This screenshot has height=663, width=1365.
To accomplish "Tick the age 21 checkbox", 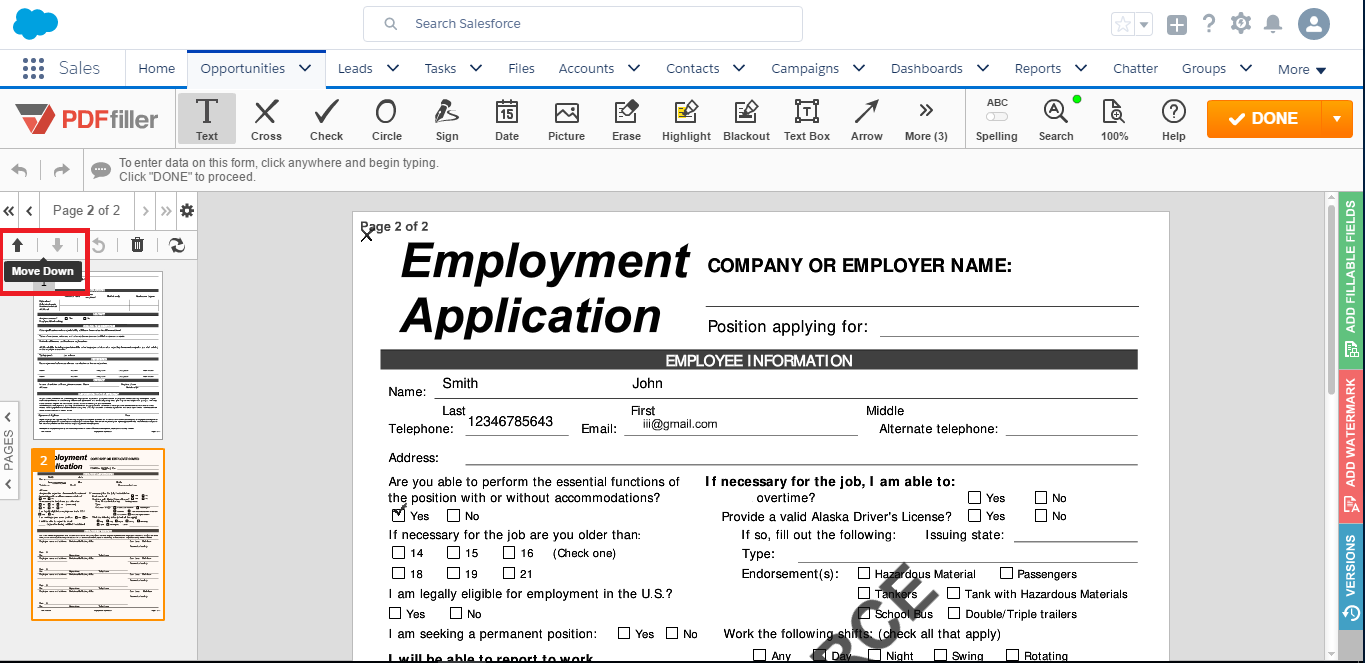I will click(509, 573).
